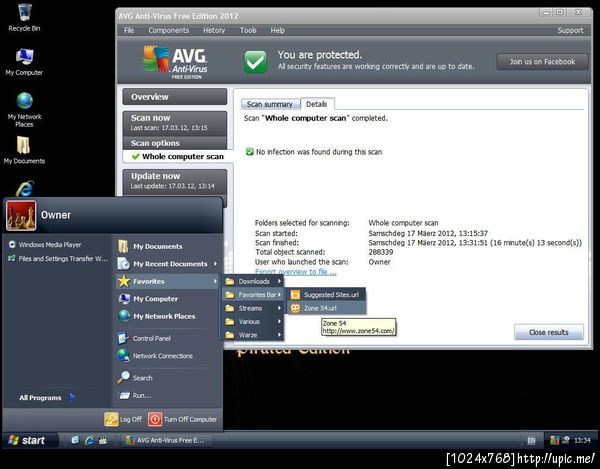Select Whole computer scan sidebar entry
600x469 pixels.
tap(178, 156)
